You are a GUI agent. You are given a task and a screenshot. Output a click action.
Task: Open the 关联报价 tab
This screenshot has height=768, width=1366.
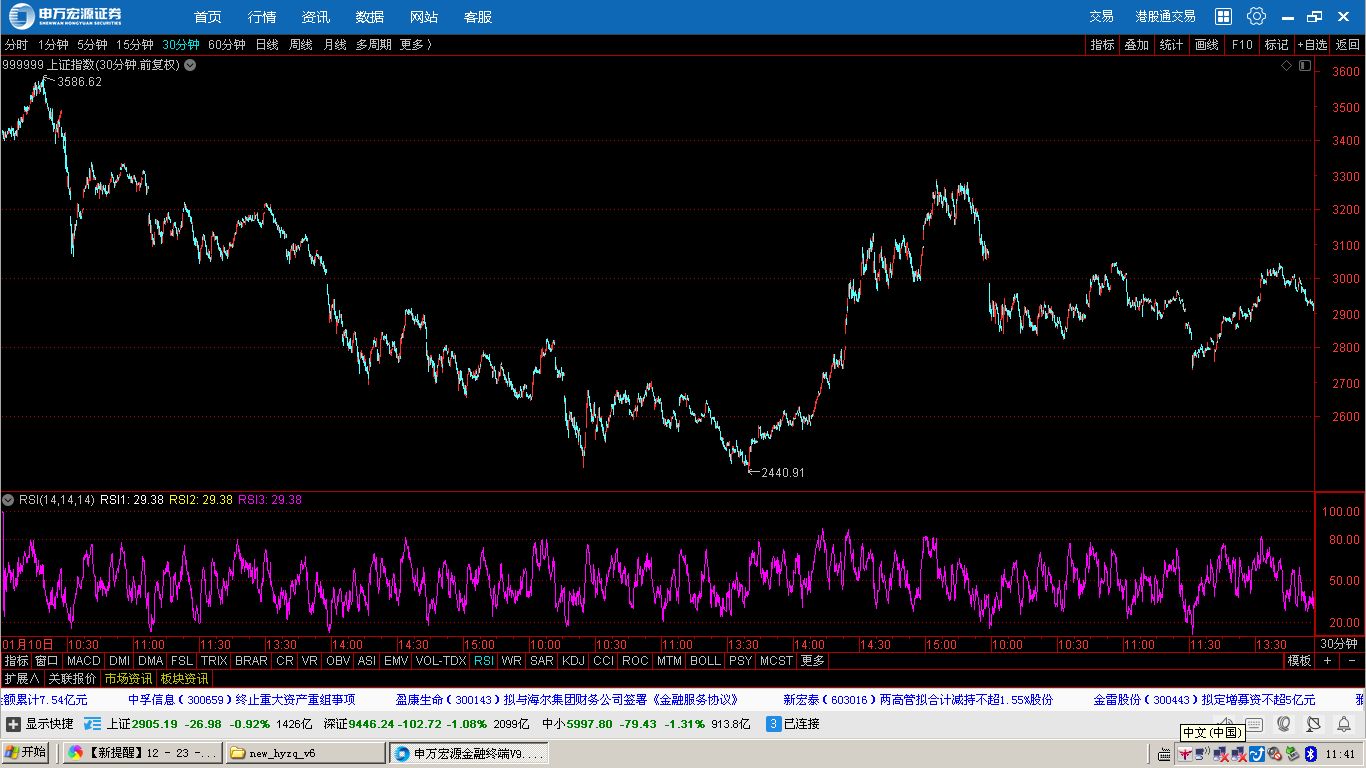72,679
